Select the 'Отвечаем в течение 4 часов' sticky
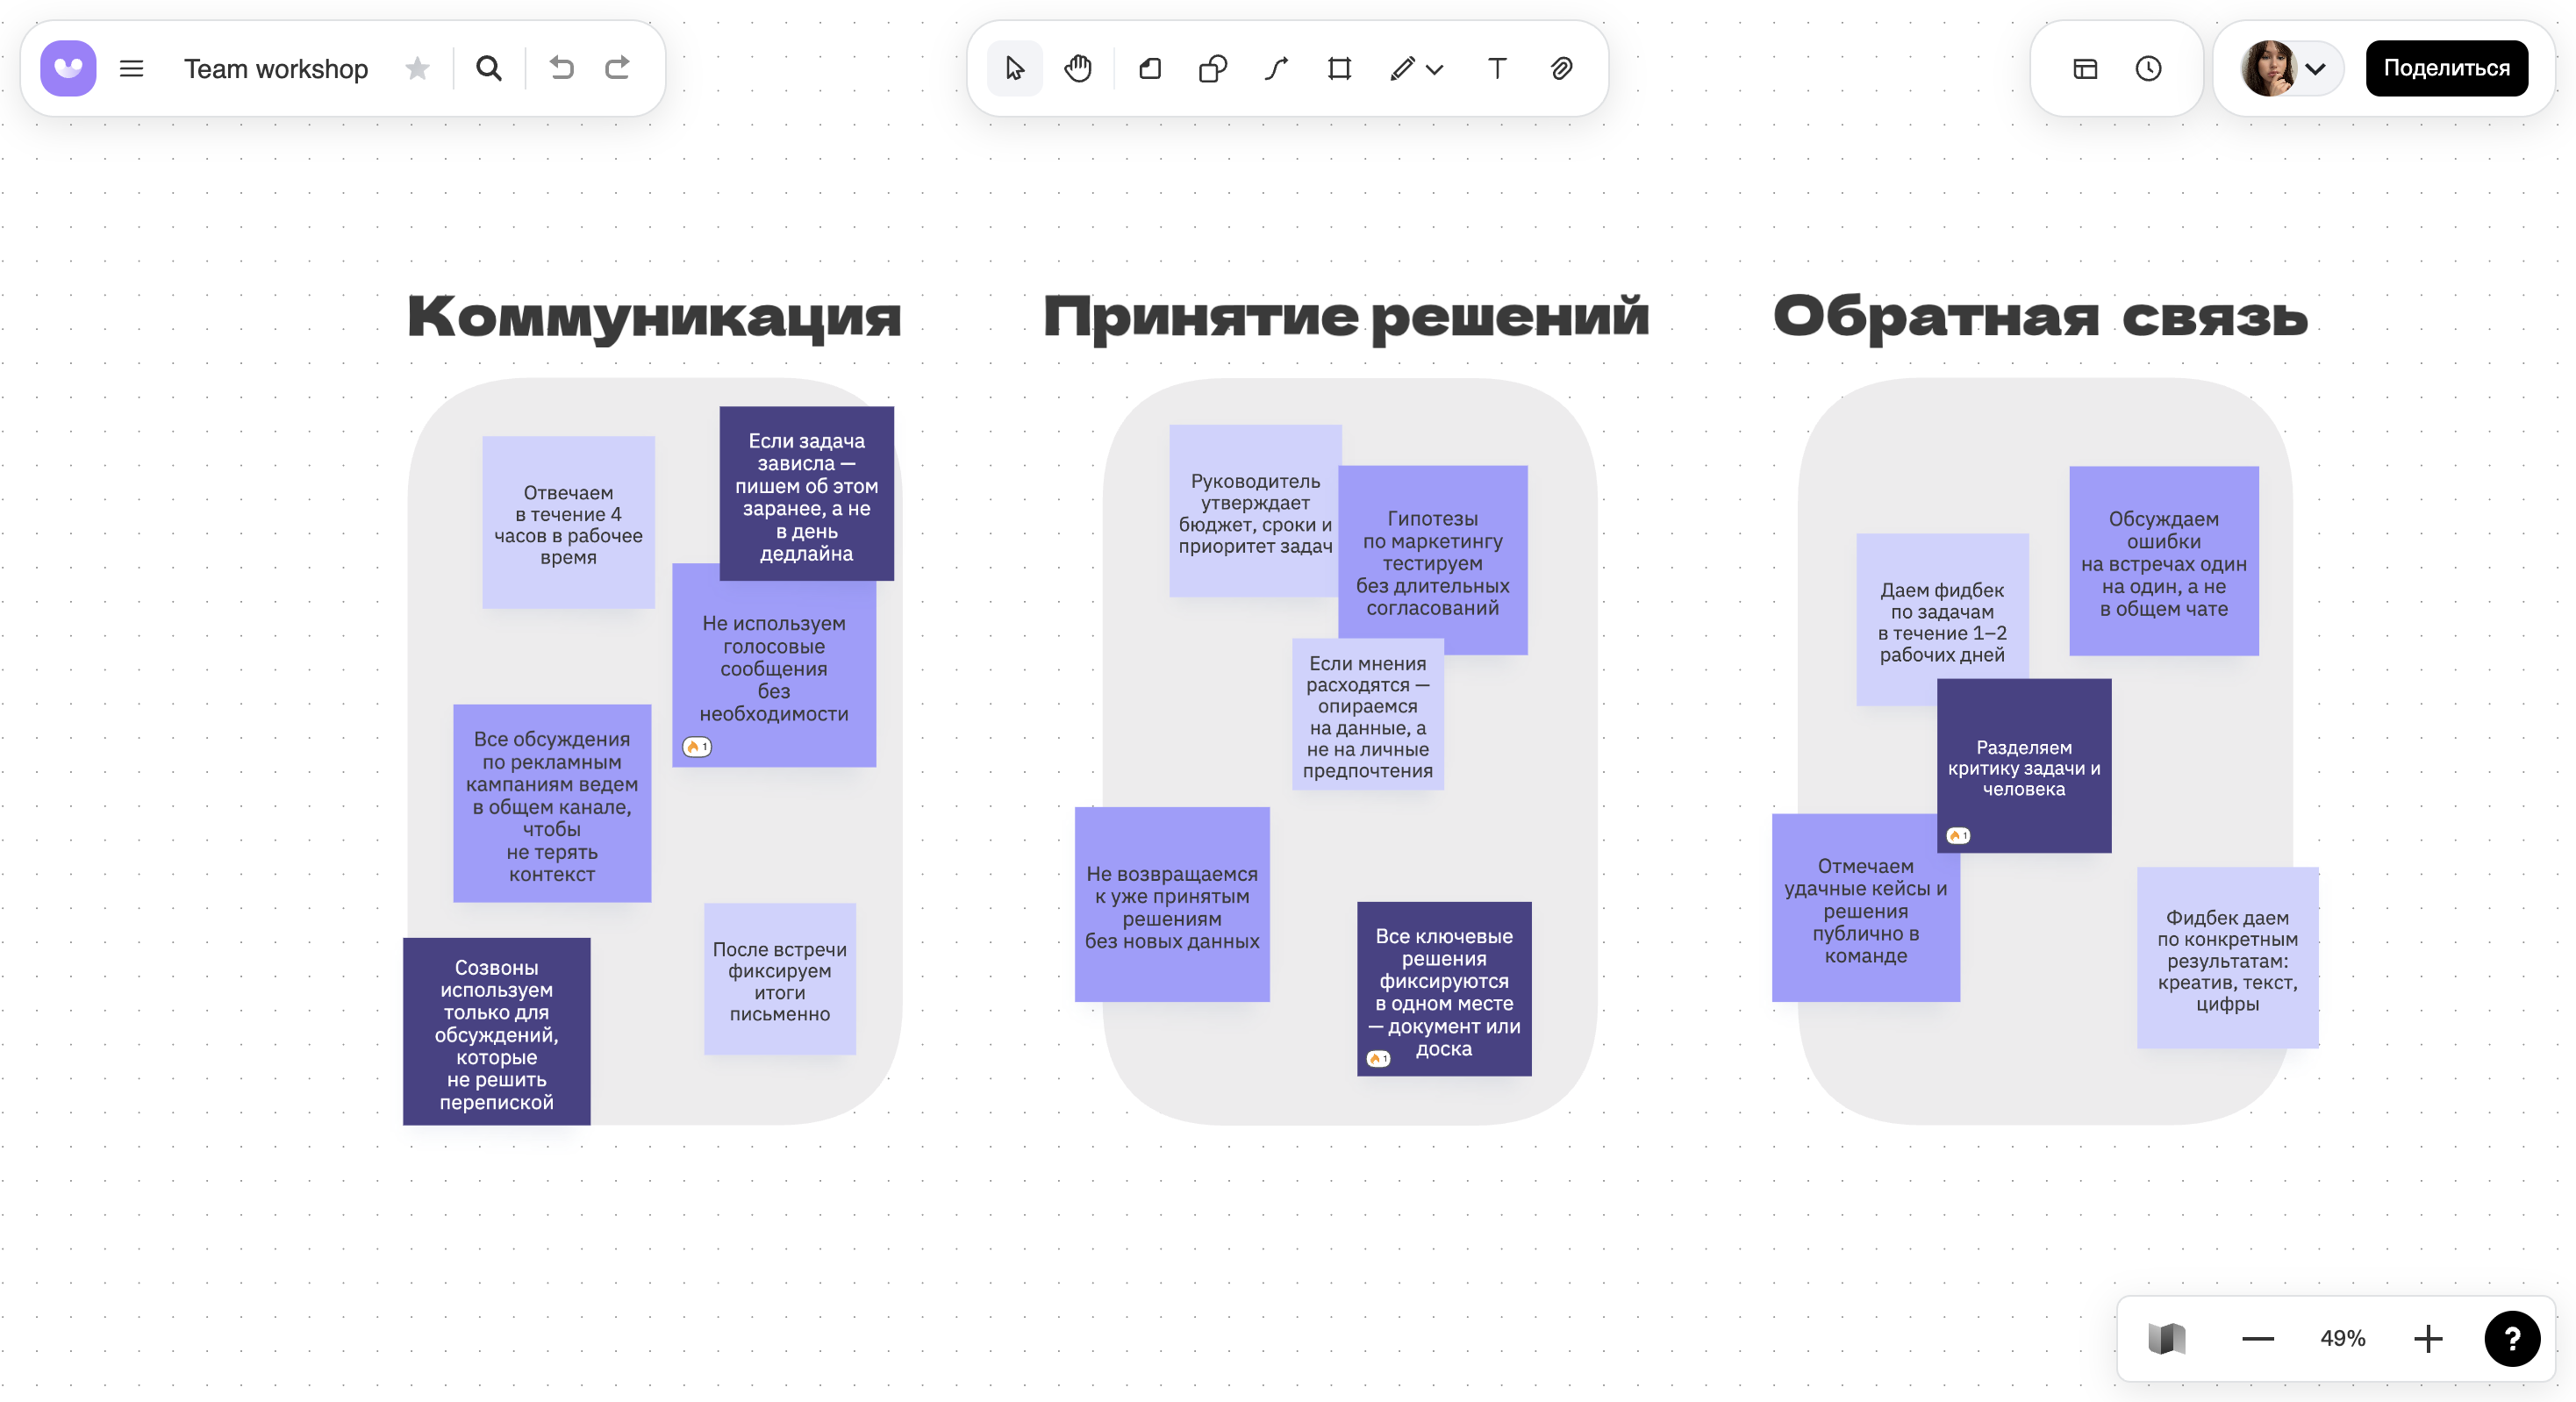The image size is (2576, 1402). click(568, 522)
